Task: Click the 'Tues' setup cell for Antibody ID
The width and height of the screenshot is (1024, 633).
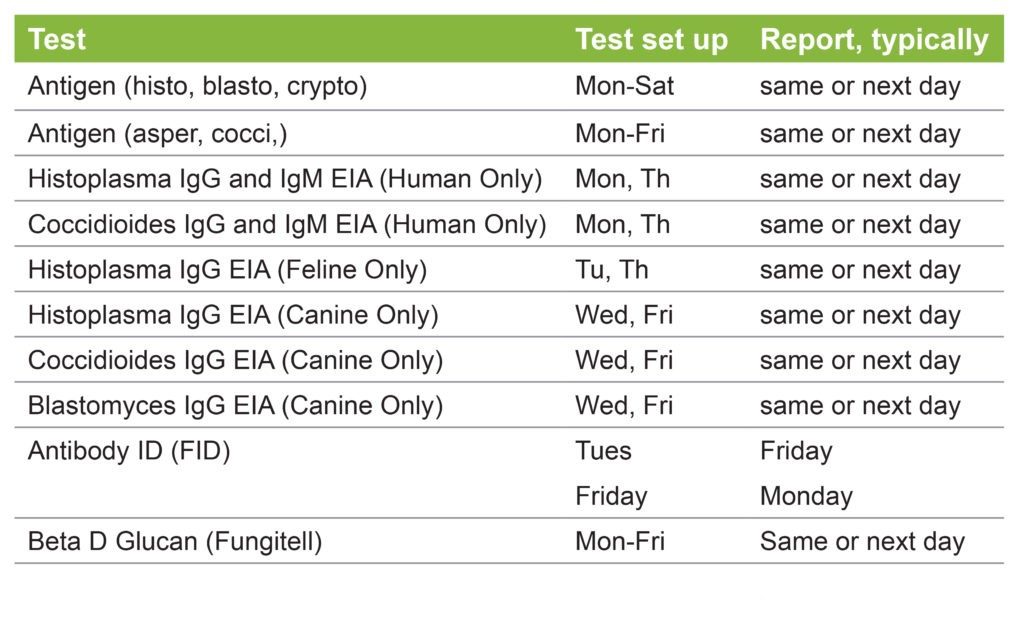Action: [603, 451]
